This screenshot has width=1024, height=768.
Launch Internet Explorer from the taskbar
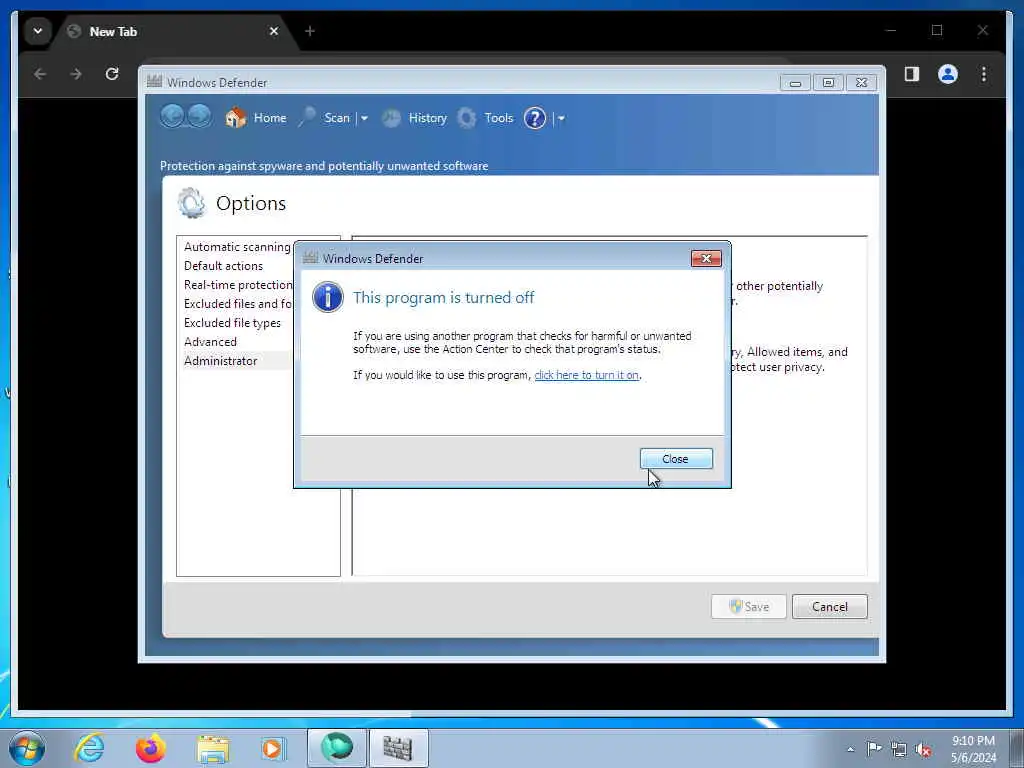pos(89,748)
